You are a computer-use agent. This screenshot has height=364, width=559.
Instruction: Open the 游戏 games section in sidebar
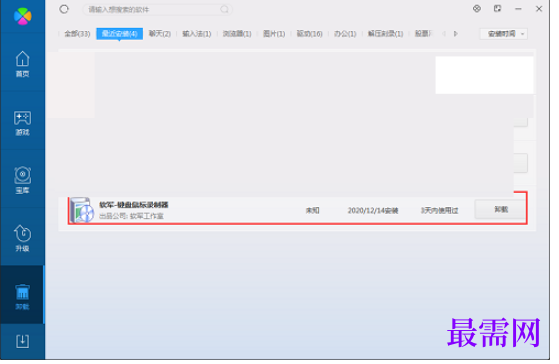pos(22,123)
